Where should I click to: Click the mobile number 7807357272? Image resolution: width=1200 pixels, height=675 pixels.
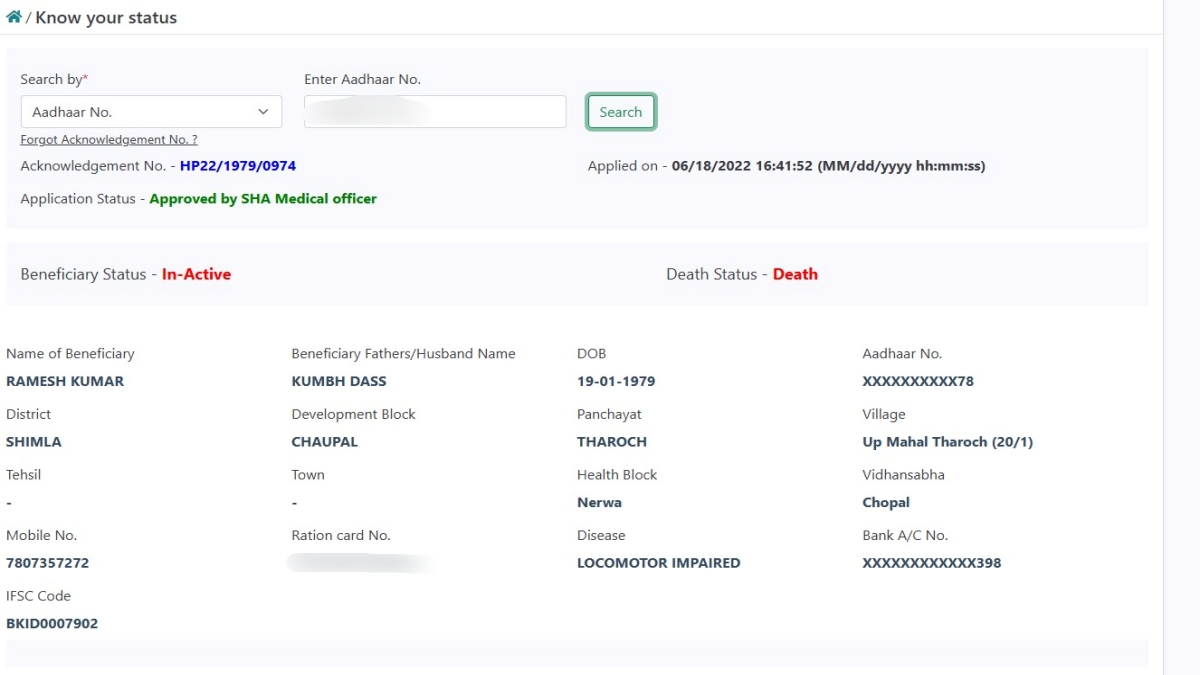coord(47,563)
